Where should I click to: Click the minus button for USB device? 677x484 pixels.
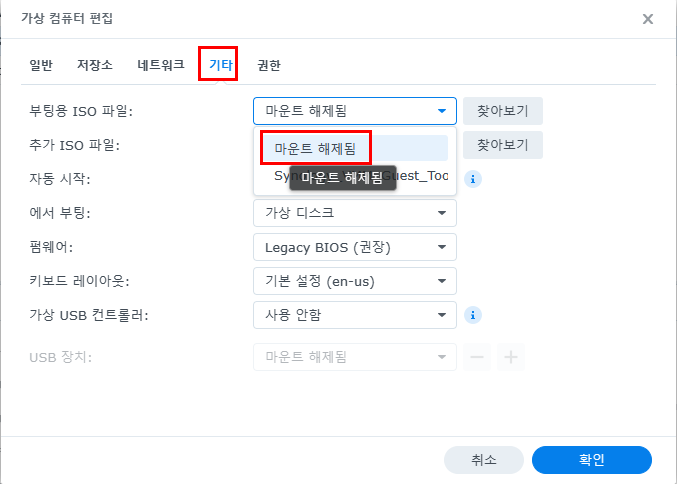click(x=477, y=357)
